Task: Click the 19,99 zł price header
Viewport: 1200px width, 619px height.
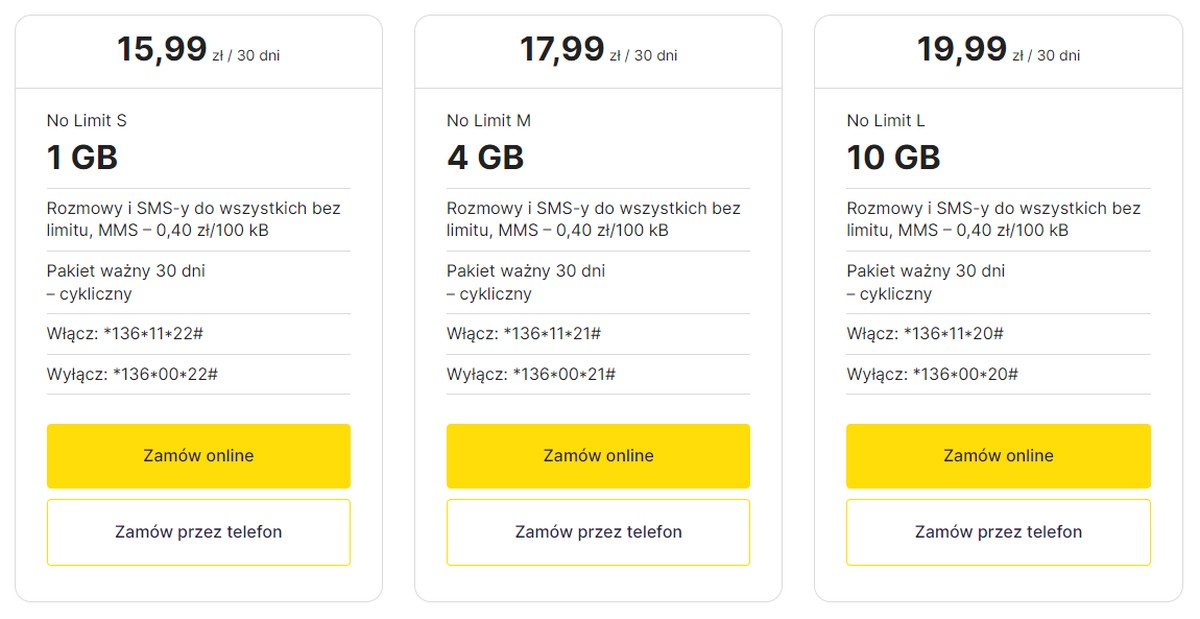Action: click(998, 50)
